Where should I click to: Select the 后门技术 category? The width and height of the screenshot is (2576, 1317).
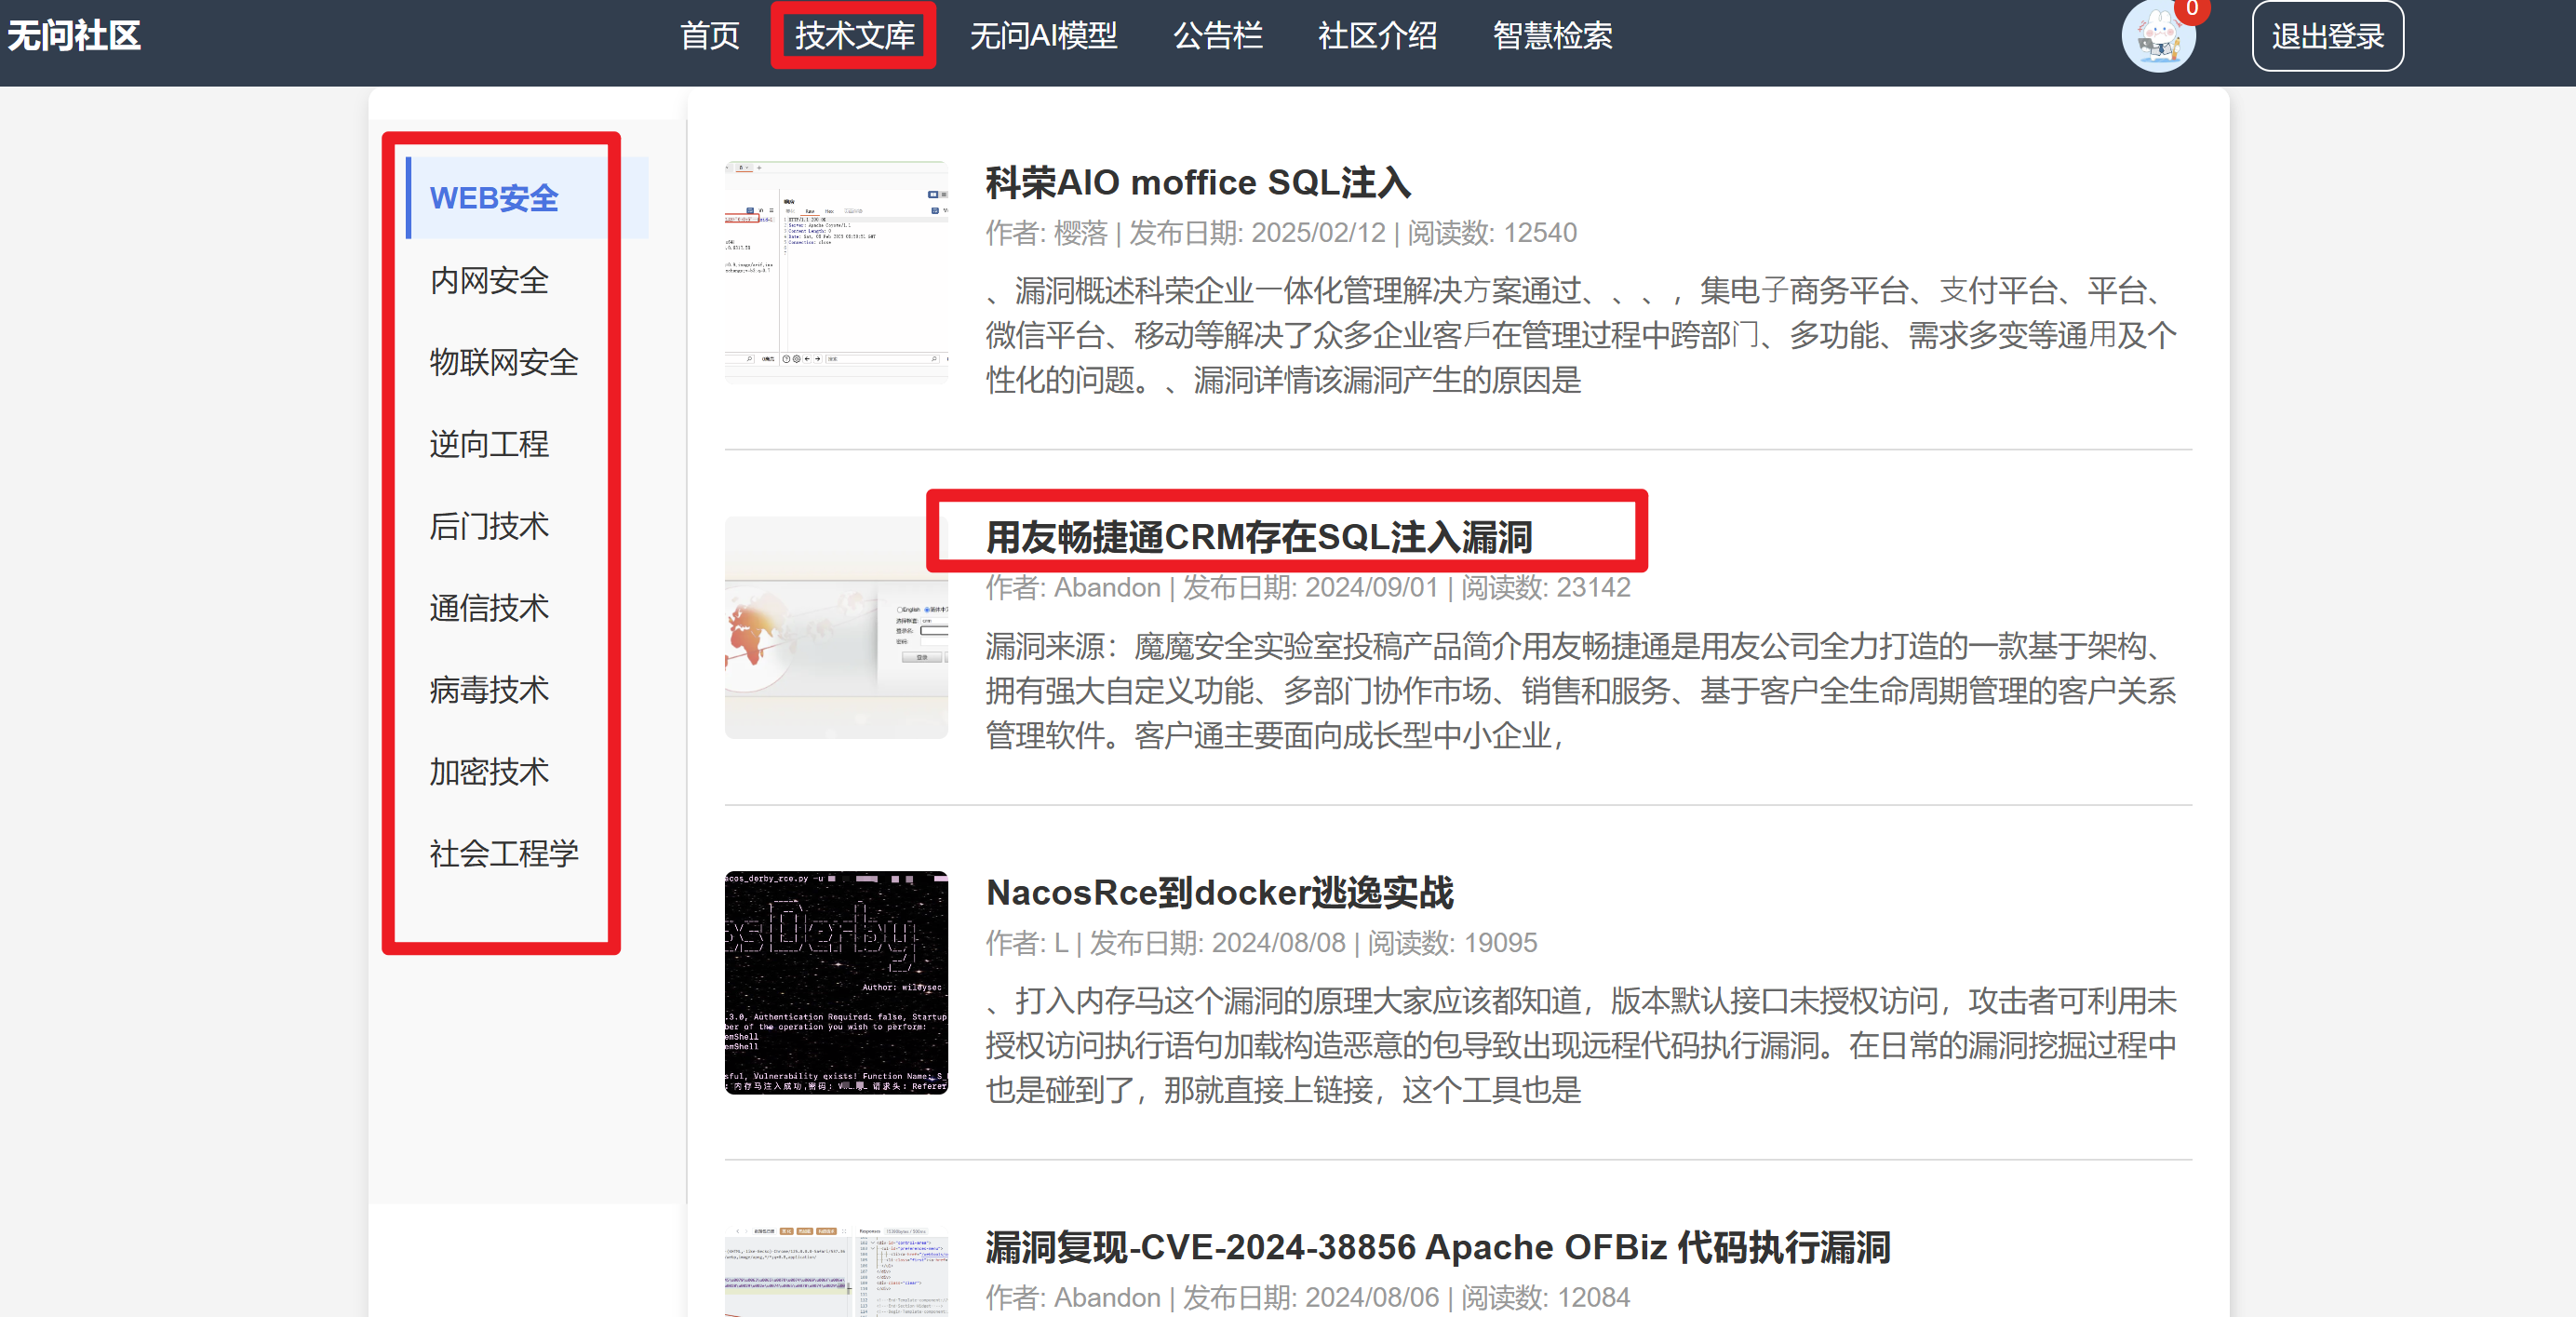[489, 526]
